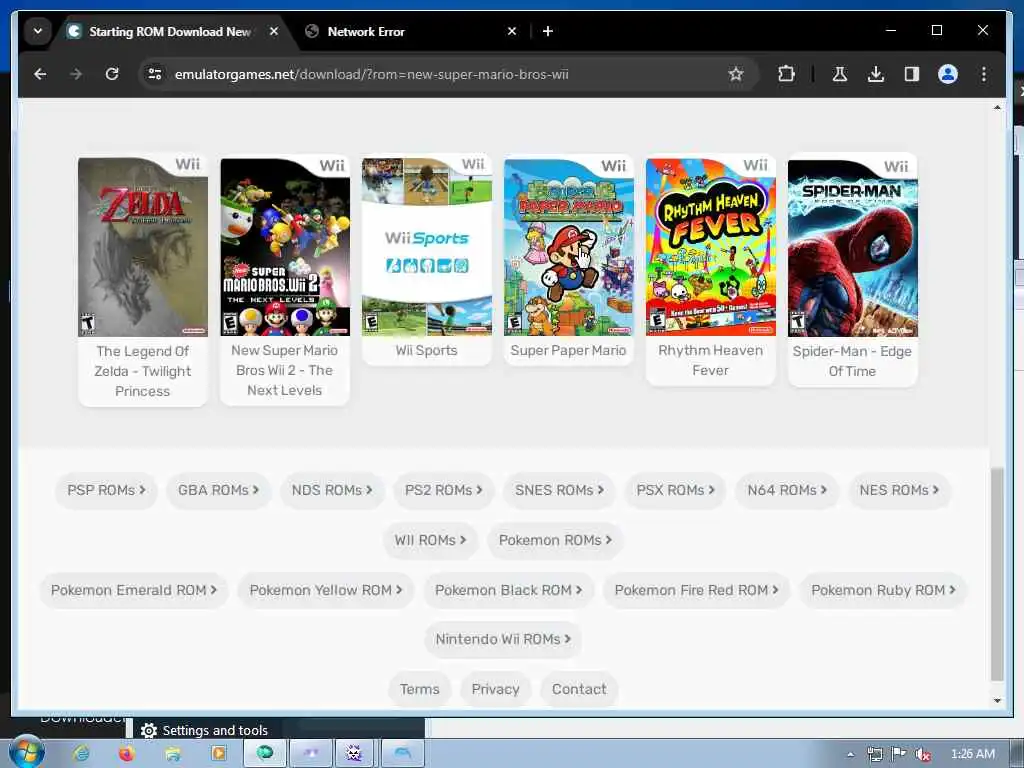Go back to the previous page

[40, 74]
